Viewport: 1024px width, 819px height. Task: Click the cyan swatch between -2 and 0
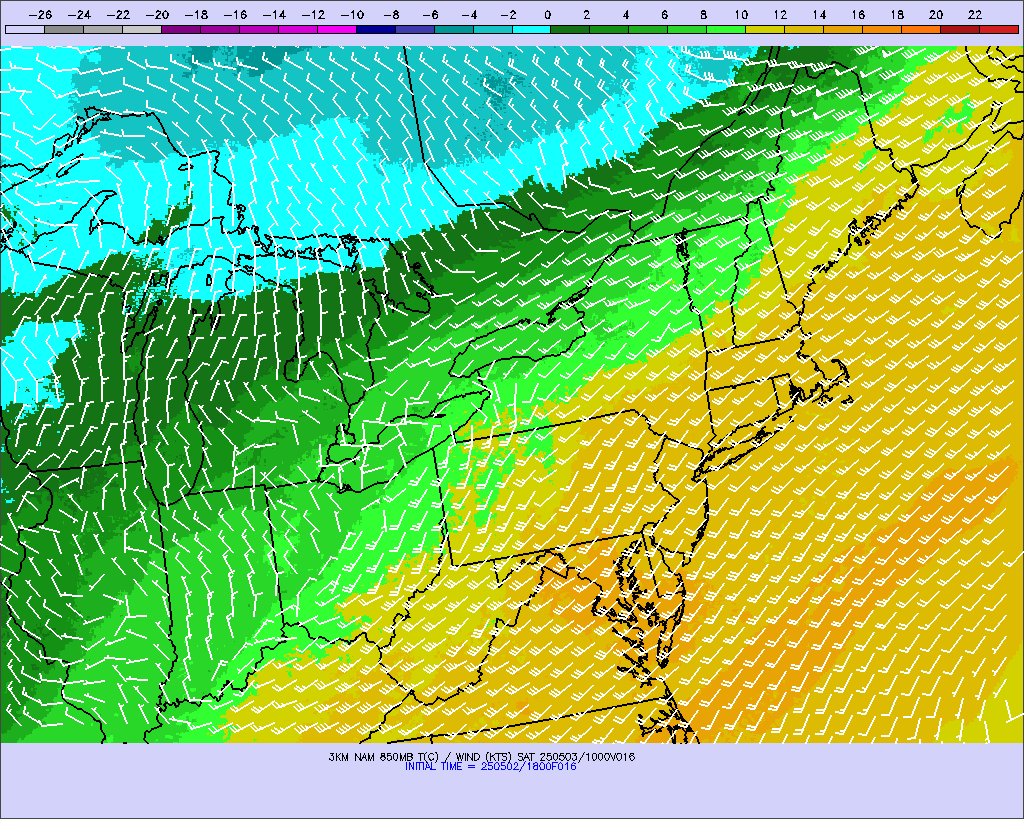[532, 29]
